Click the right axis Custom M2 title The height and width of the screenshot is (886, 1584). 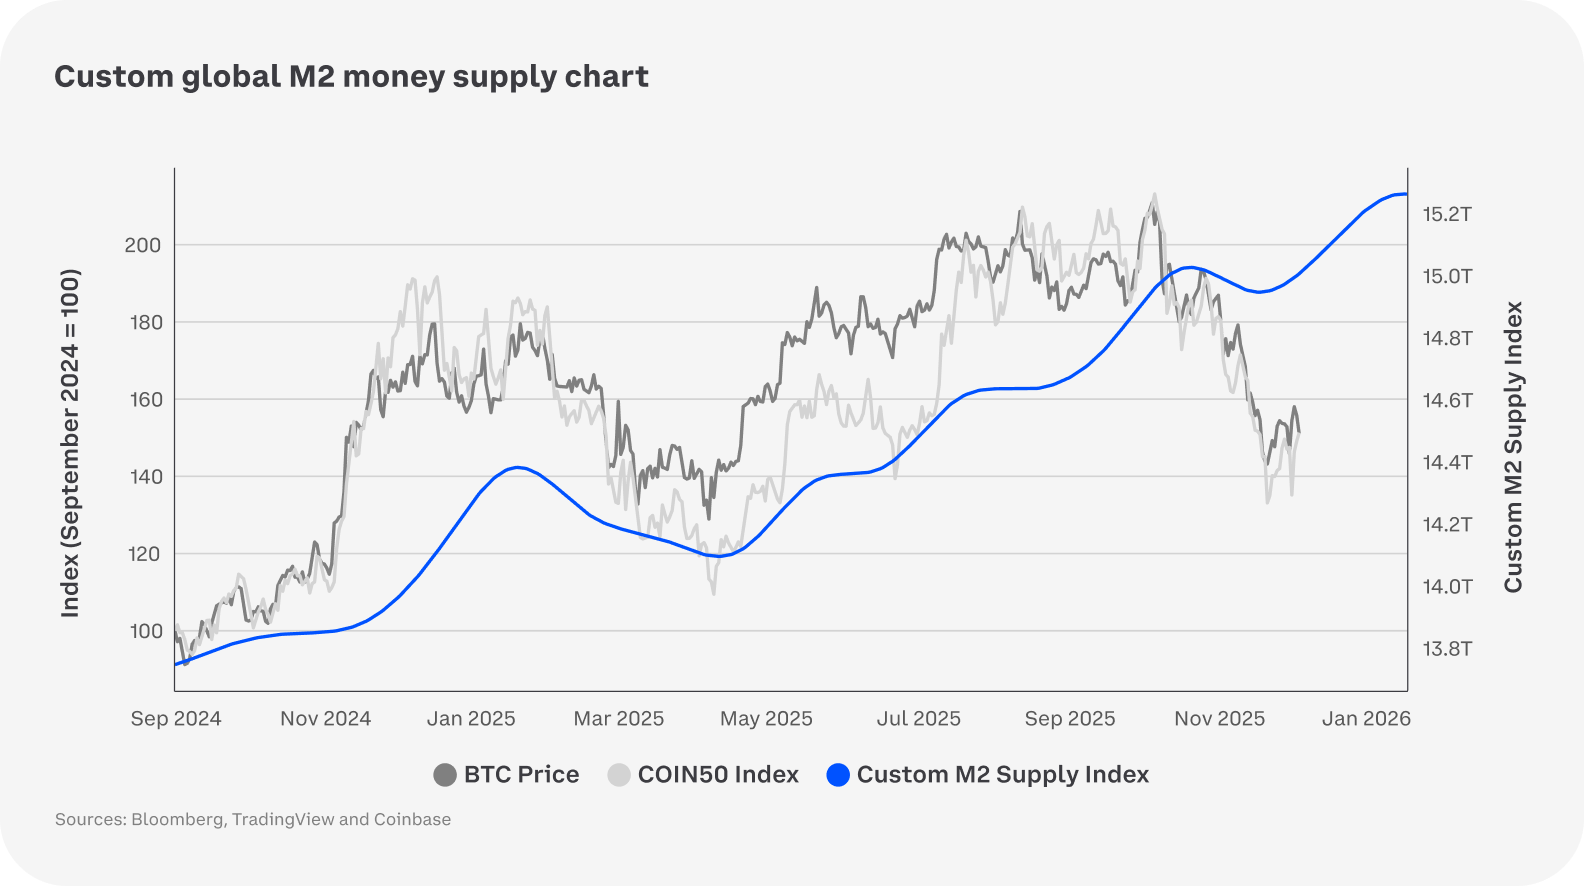tap(1514, 447)
